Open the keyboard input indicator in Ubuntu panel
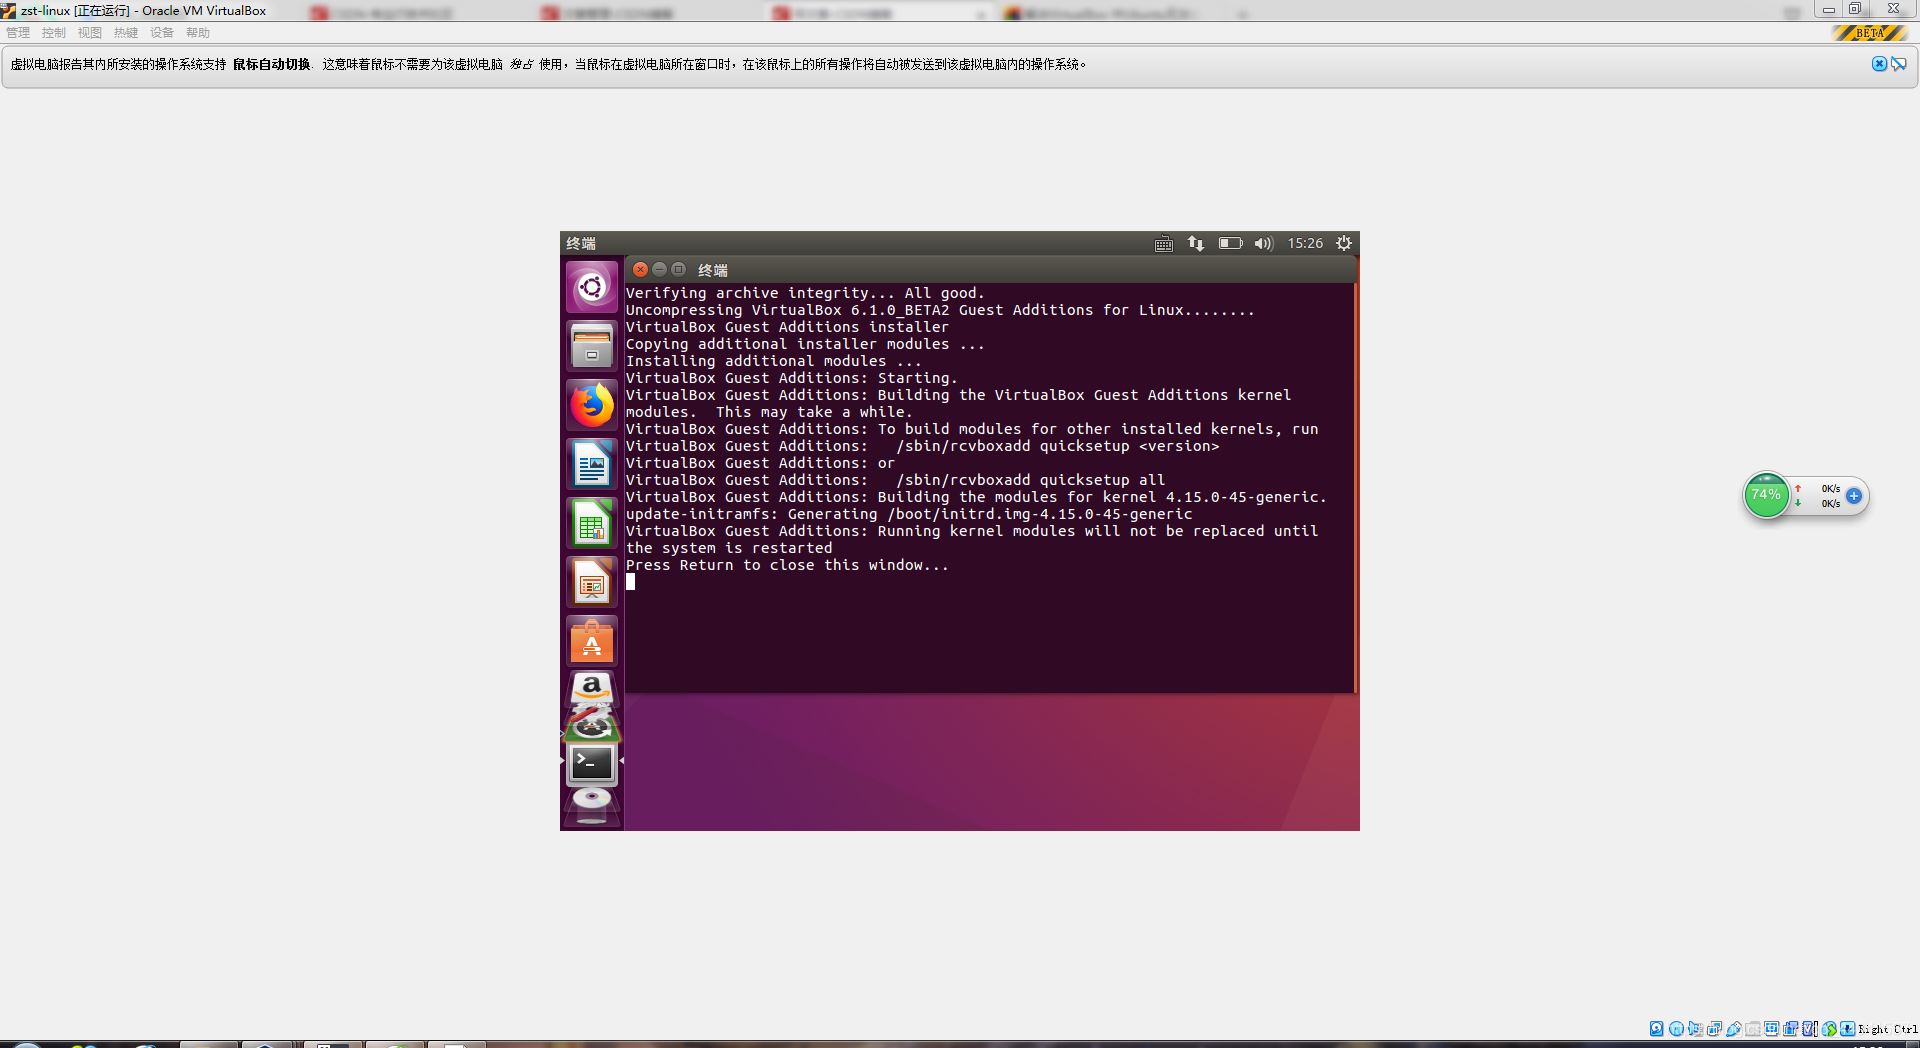Screen dimensions: 1920x1048 pos(1164,244)
